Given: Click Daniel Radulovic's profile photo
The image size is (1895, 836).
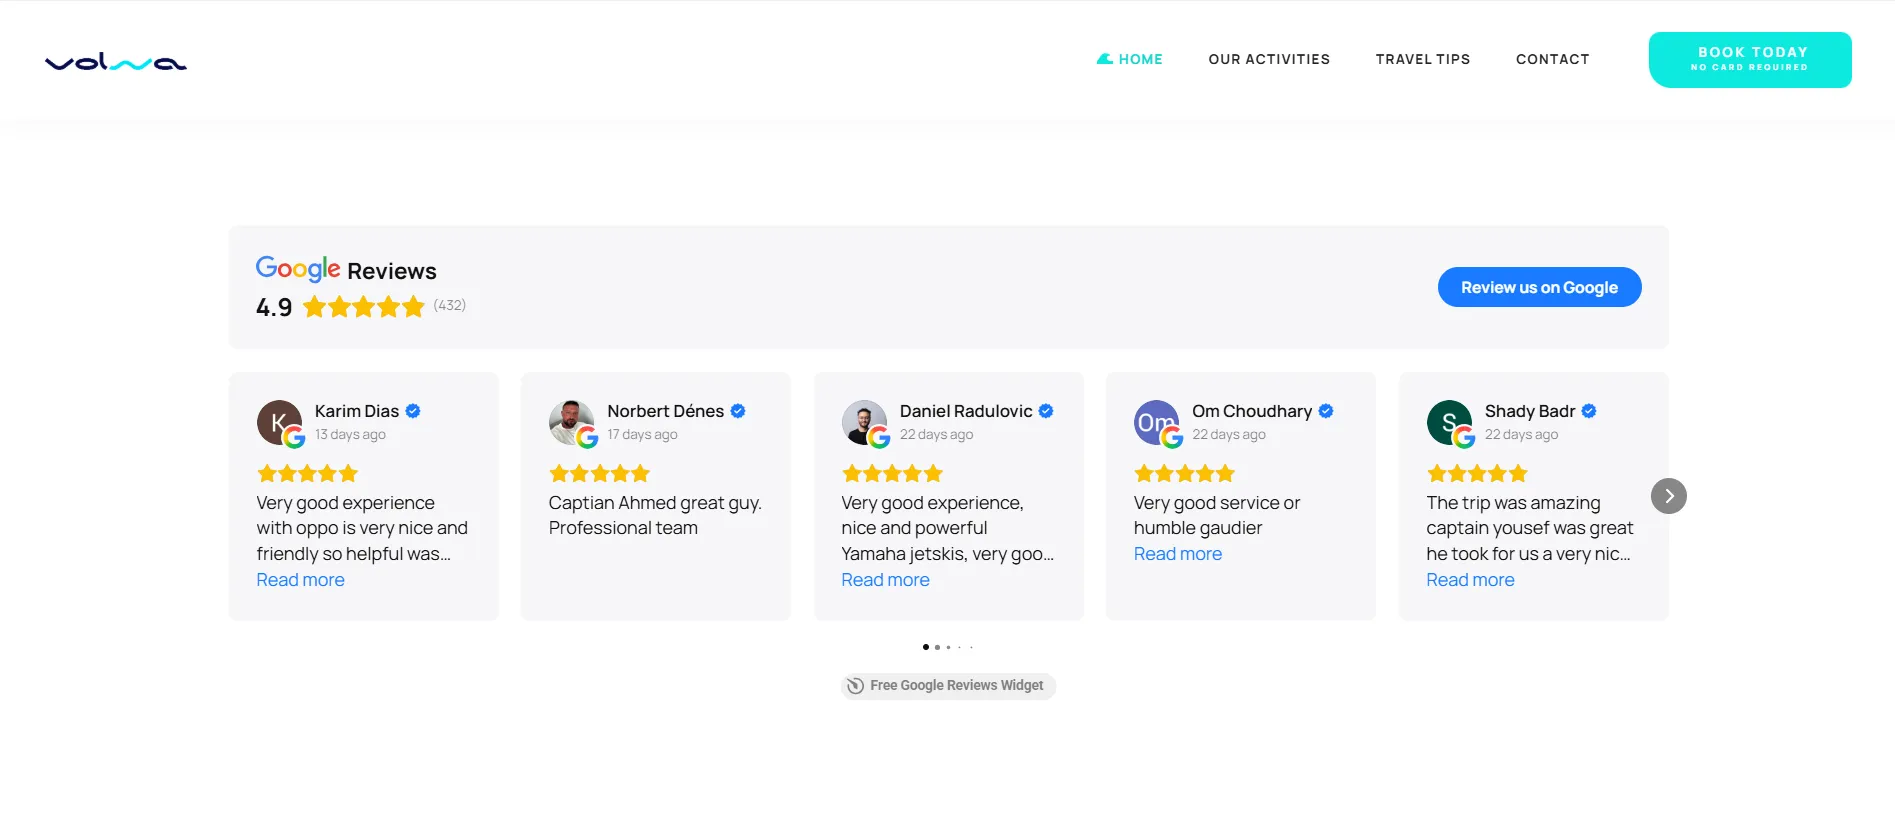Looking at the screenshot, I should [x=864, y=423].
